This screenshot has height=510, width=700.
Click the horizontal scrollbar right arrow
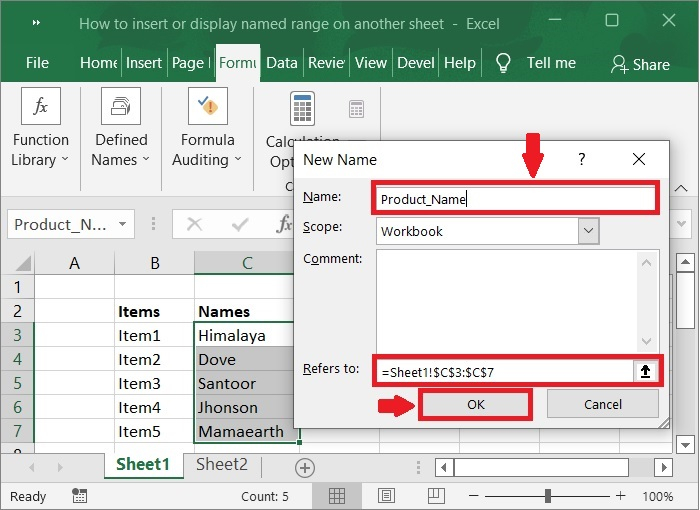(664, 468)
